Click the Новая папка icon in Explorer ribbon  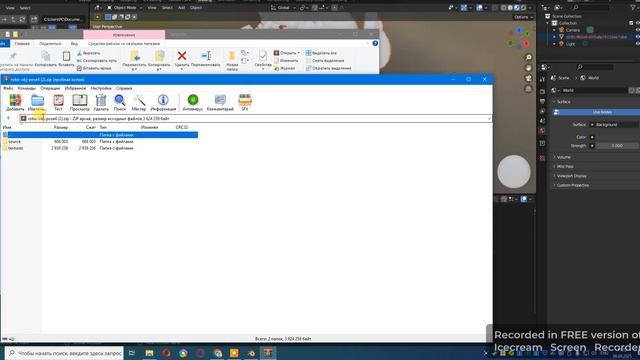pyautogui.click(x=232, y=56)
